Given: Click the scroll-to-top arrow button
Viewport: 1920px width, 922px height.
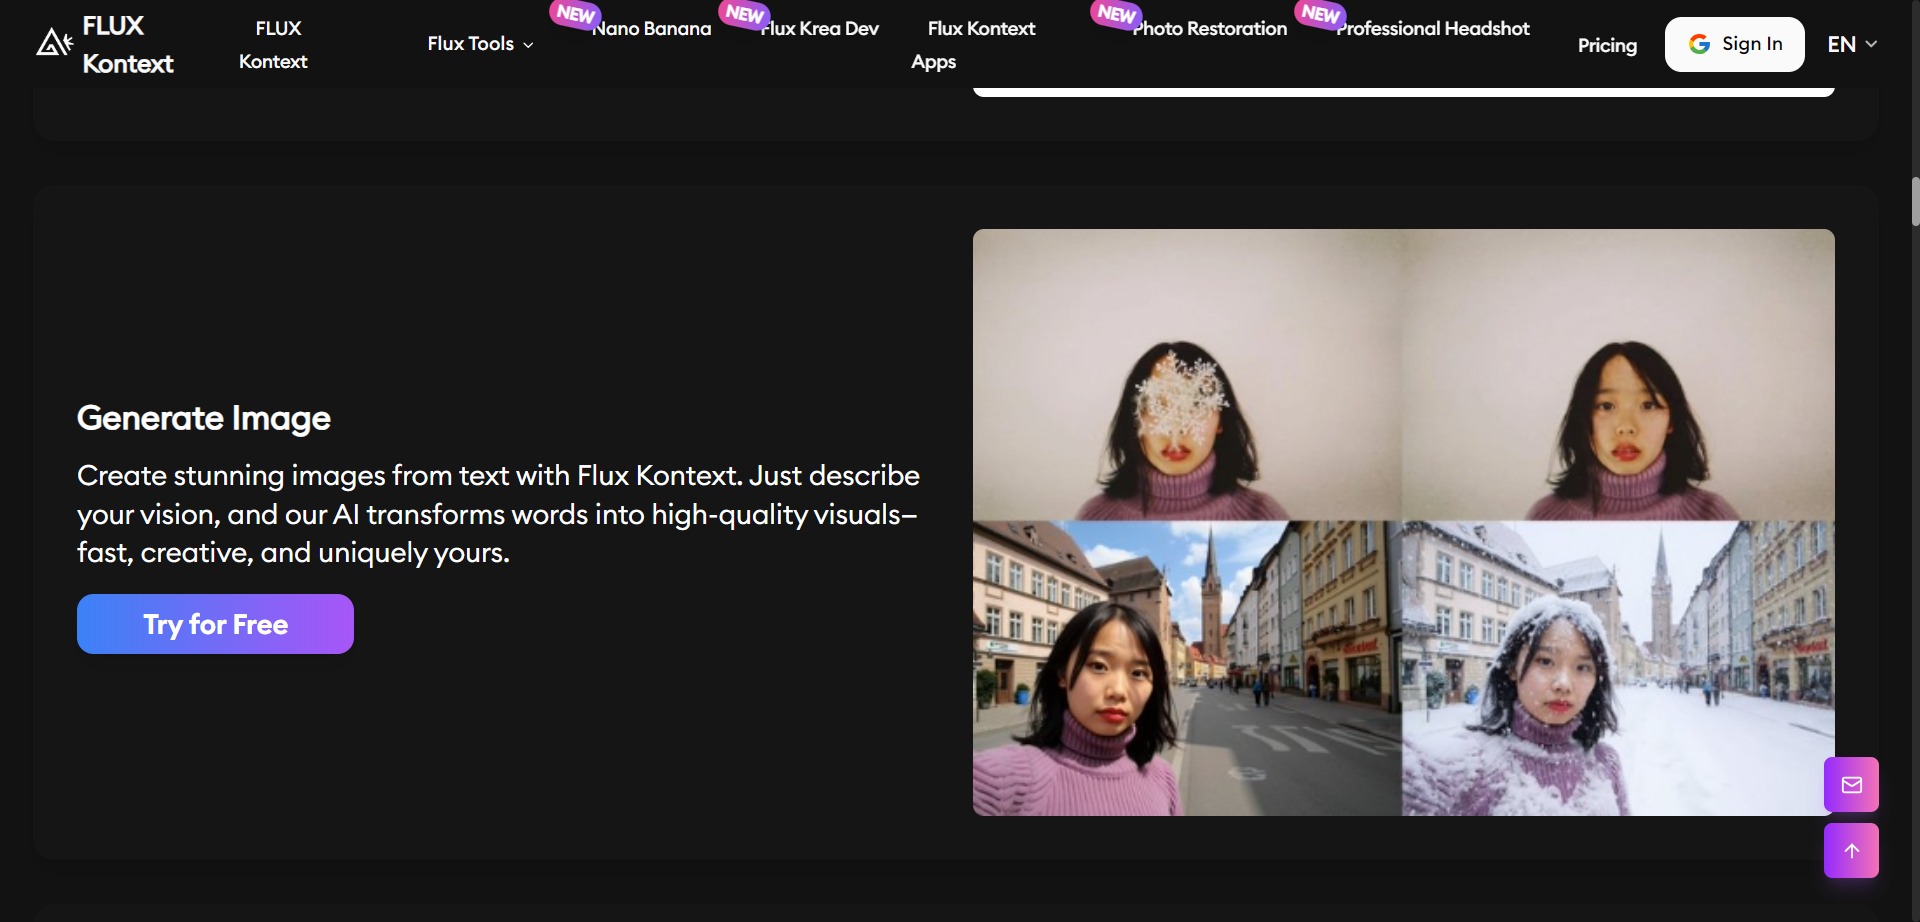Looking at the screenshot, I should click(x=1851, y=851).
